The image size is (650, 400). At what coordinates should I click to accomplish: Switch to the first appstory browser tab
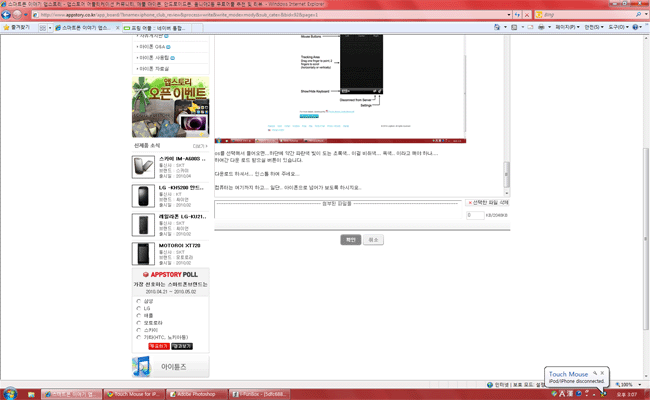point(83,28)
